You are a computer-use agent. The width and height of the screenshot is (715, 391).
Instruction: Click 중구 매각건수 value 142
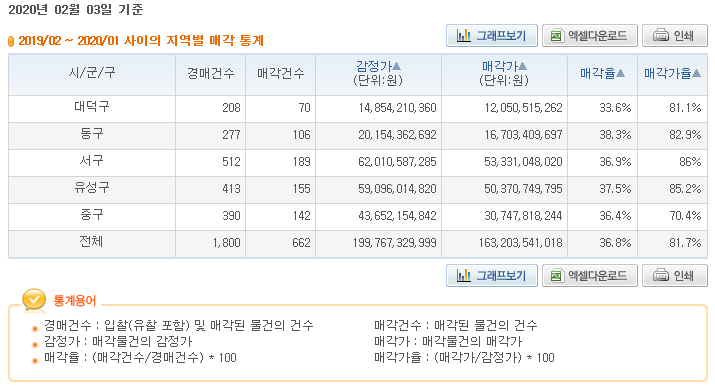click(301, 215)
